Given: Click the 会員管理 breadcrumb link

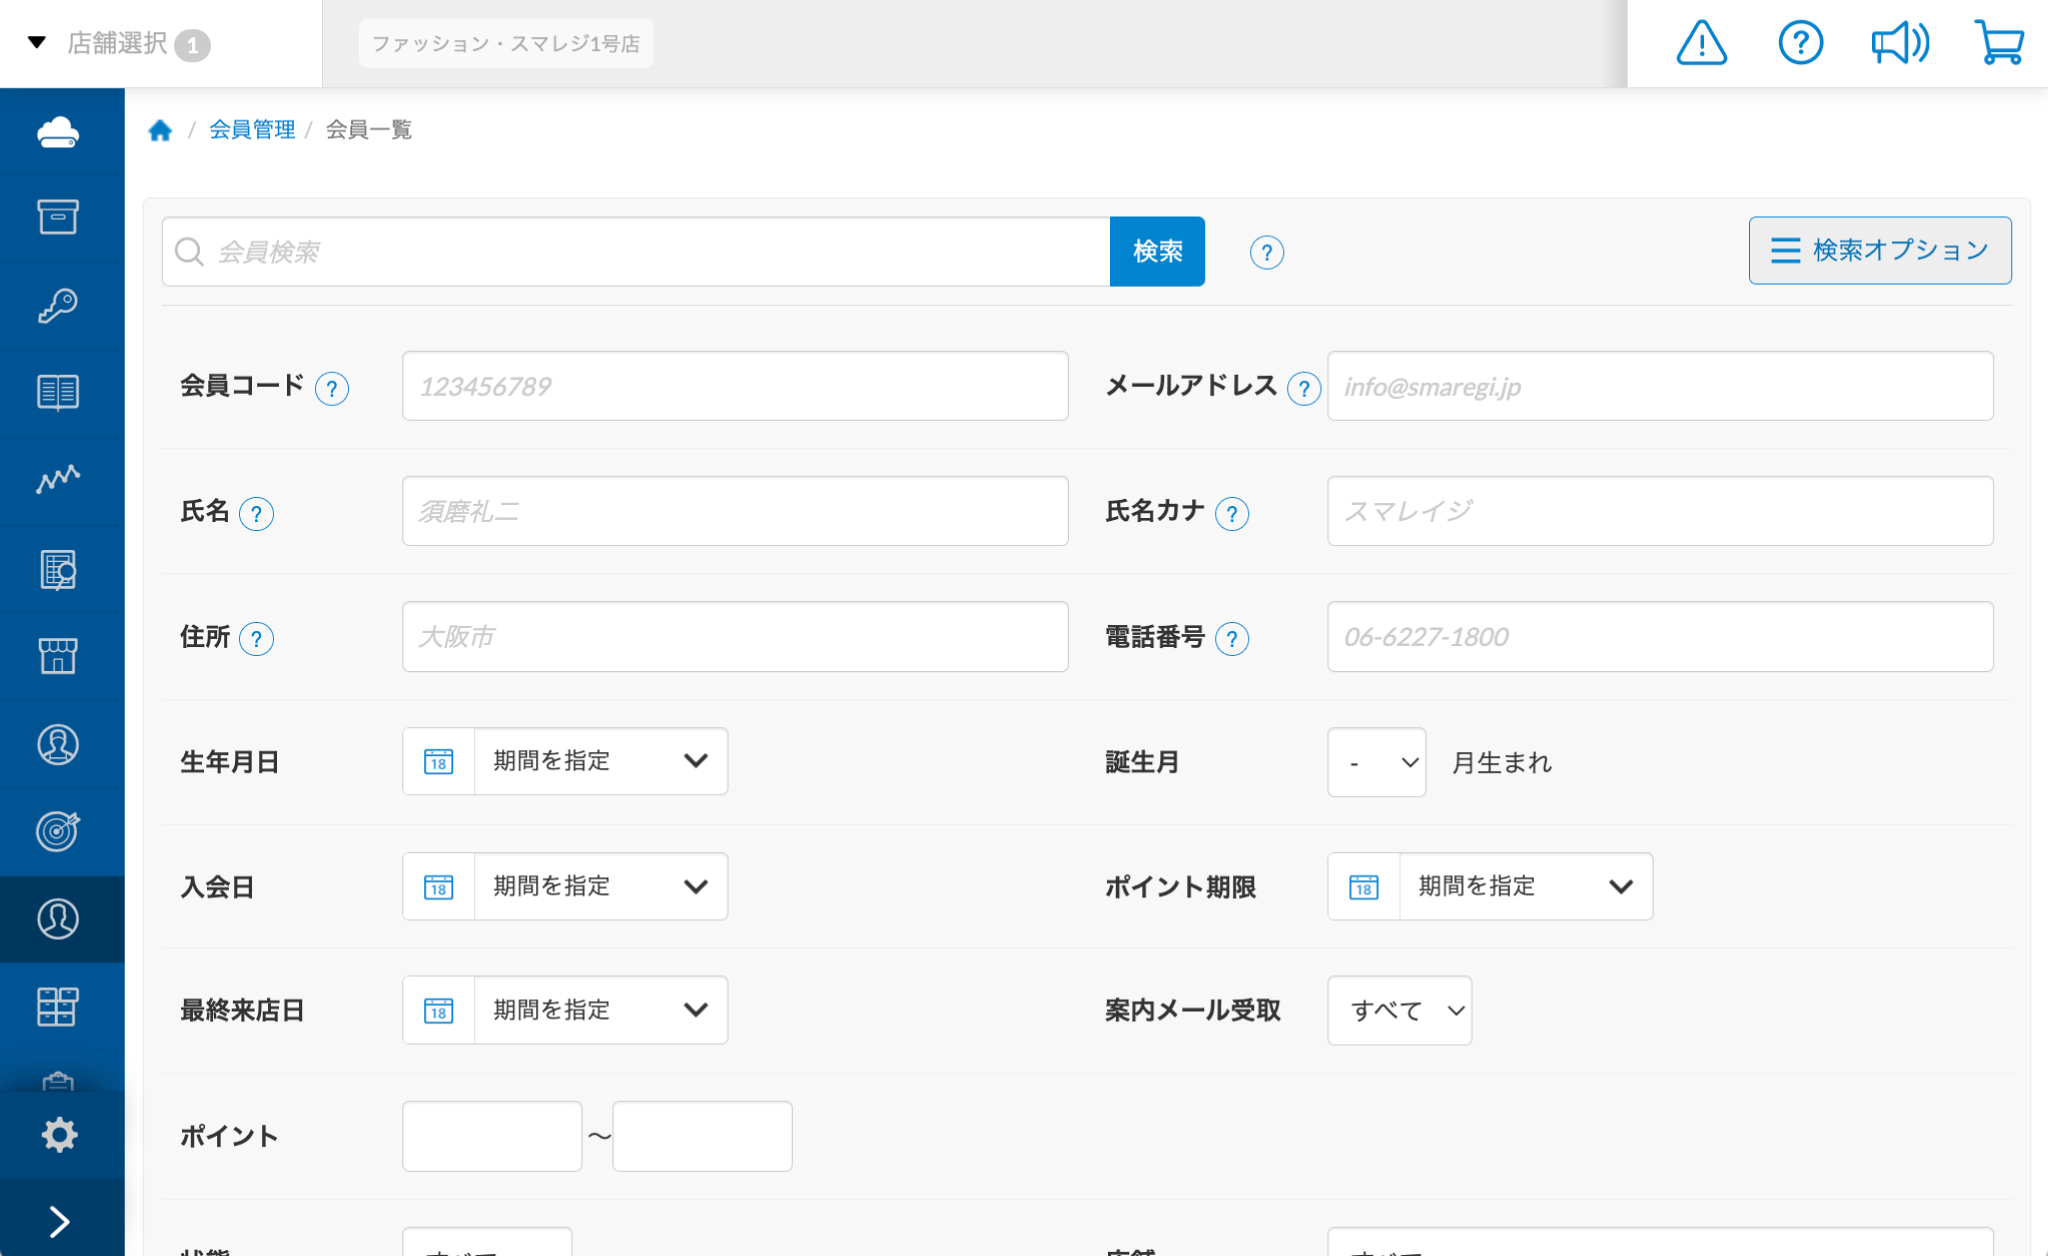Looking at the screenshot, I should 252,130.
